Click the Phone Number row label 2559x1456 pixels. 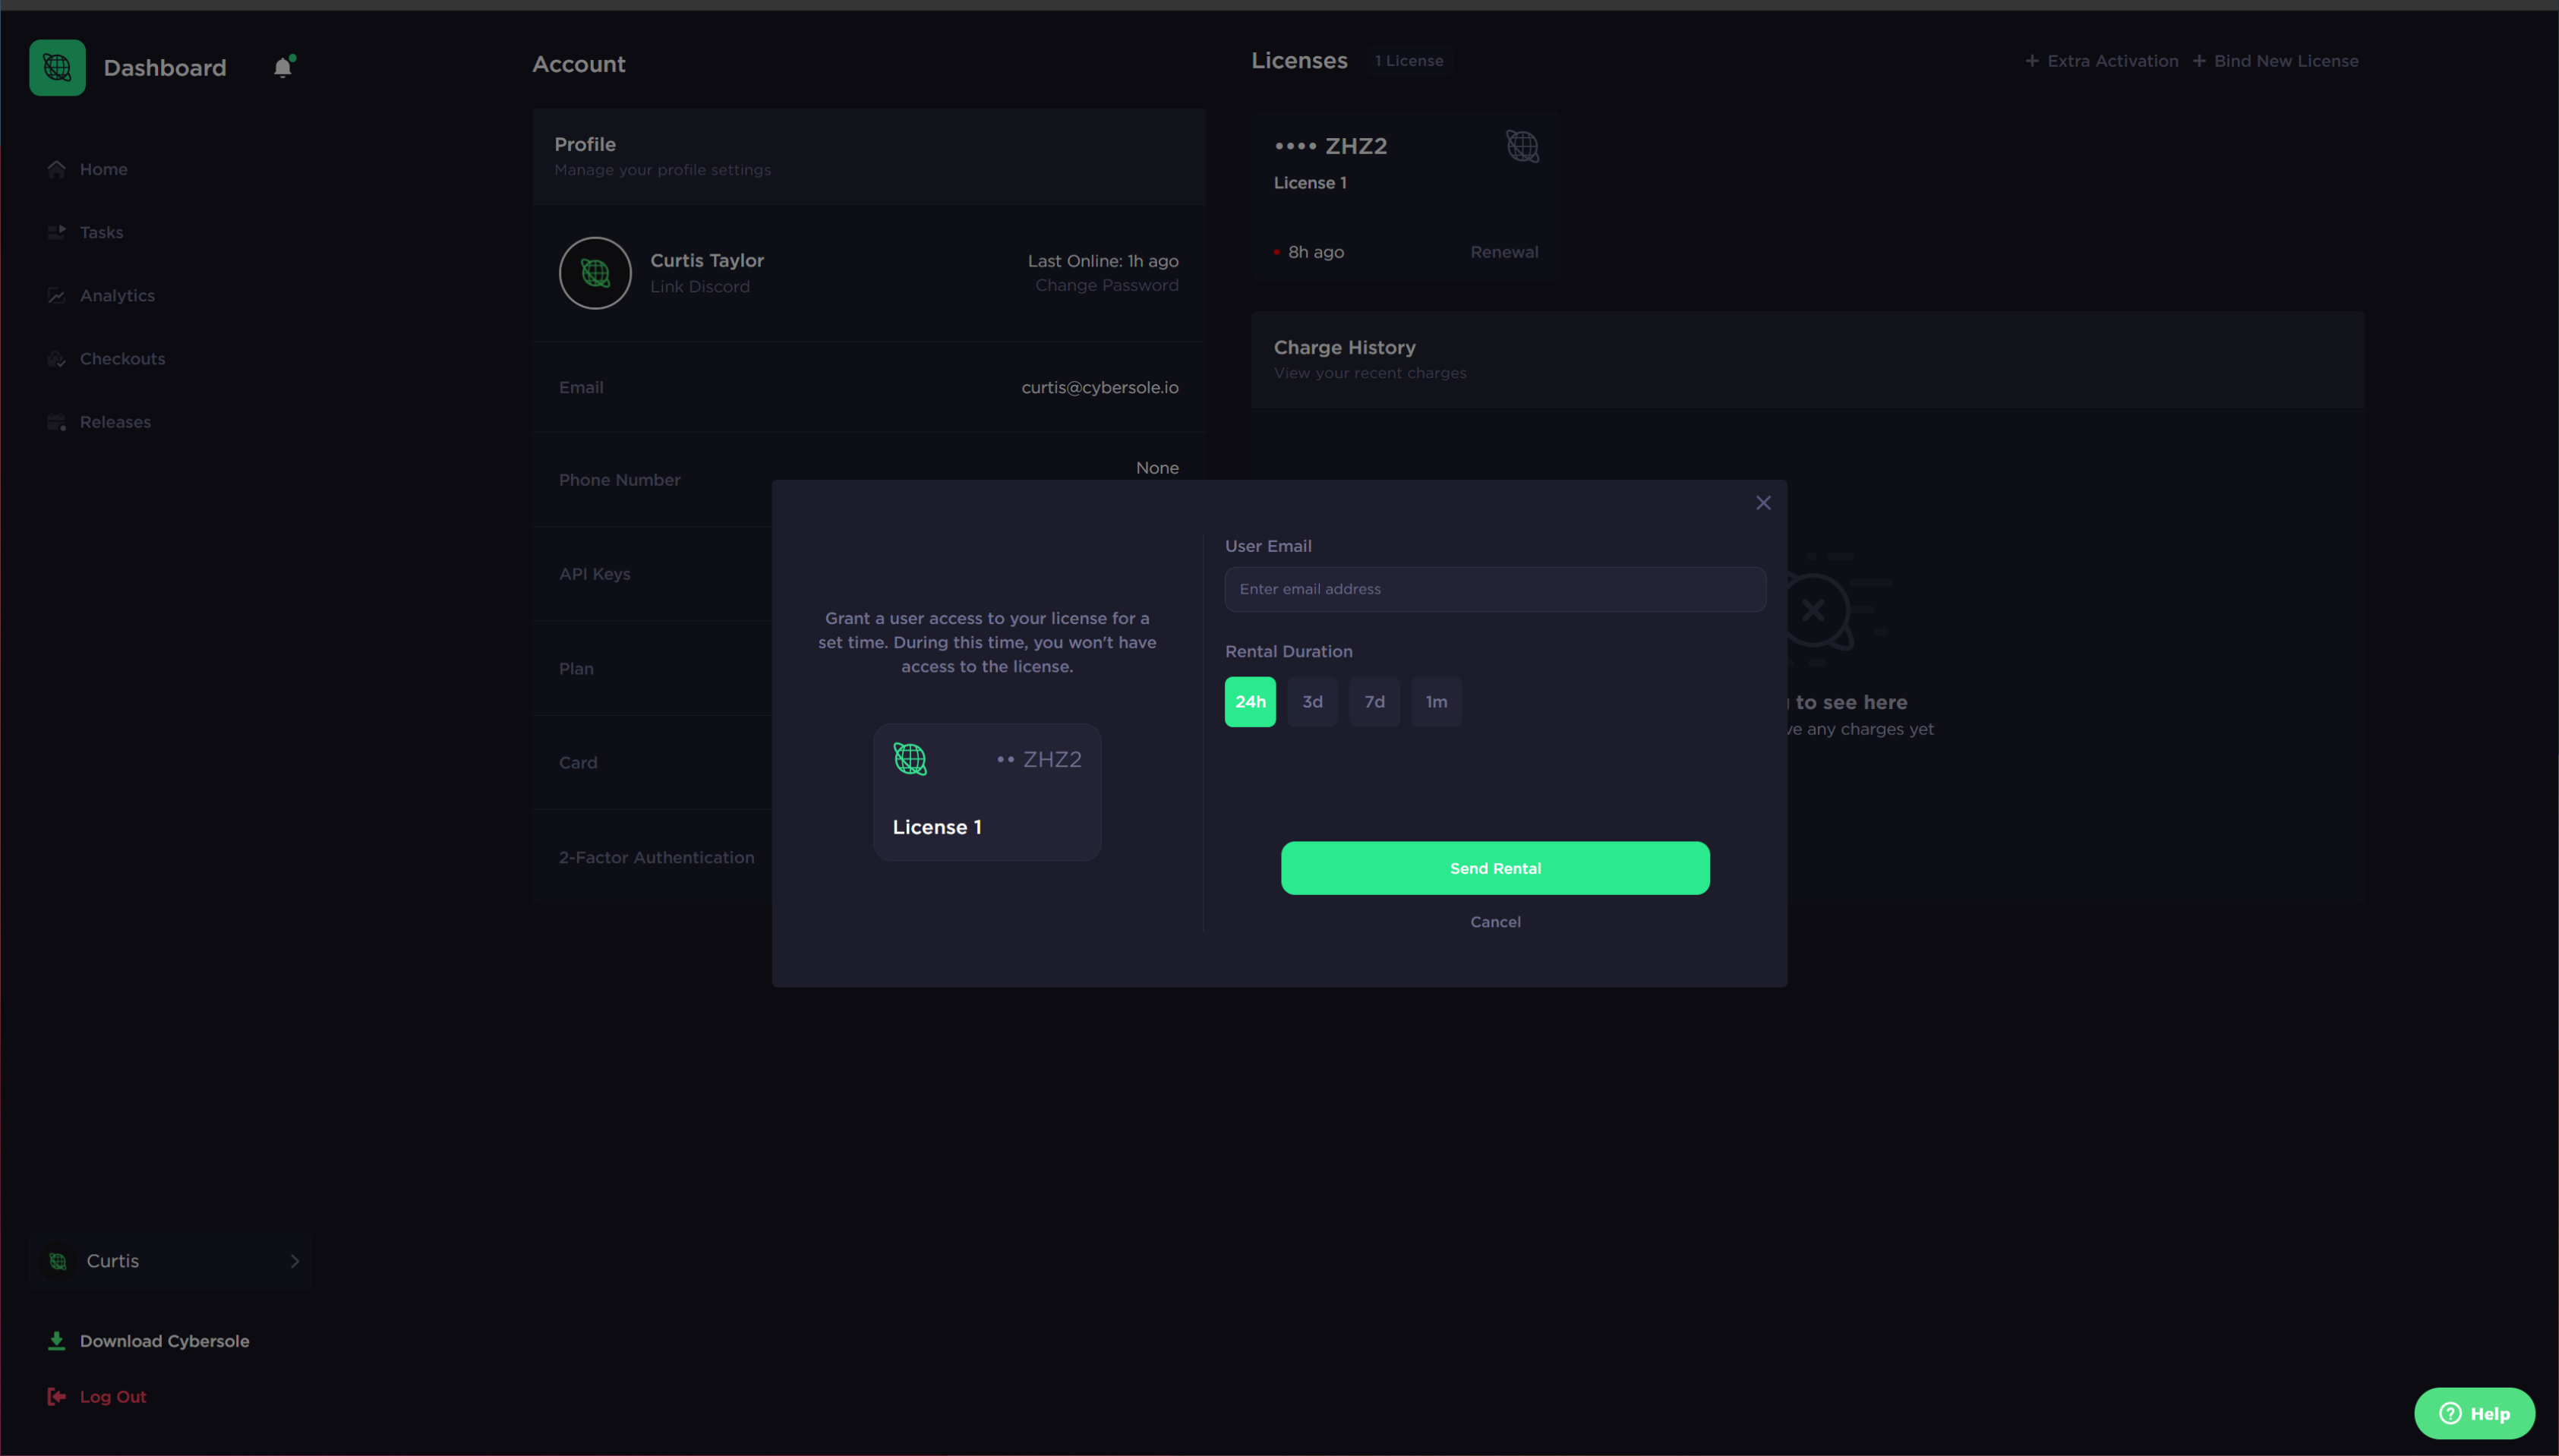coord(619,480)
